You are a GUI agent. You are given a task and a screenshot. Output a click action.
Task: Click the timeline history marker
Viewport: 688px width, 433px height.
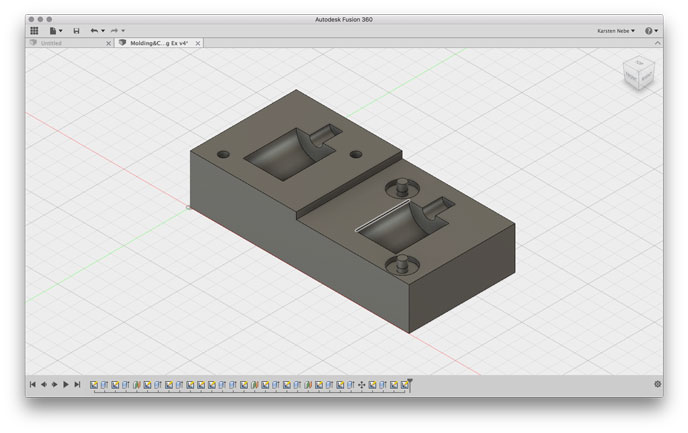[x=410, y=385]
